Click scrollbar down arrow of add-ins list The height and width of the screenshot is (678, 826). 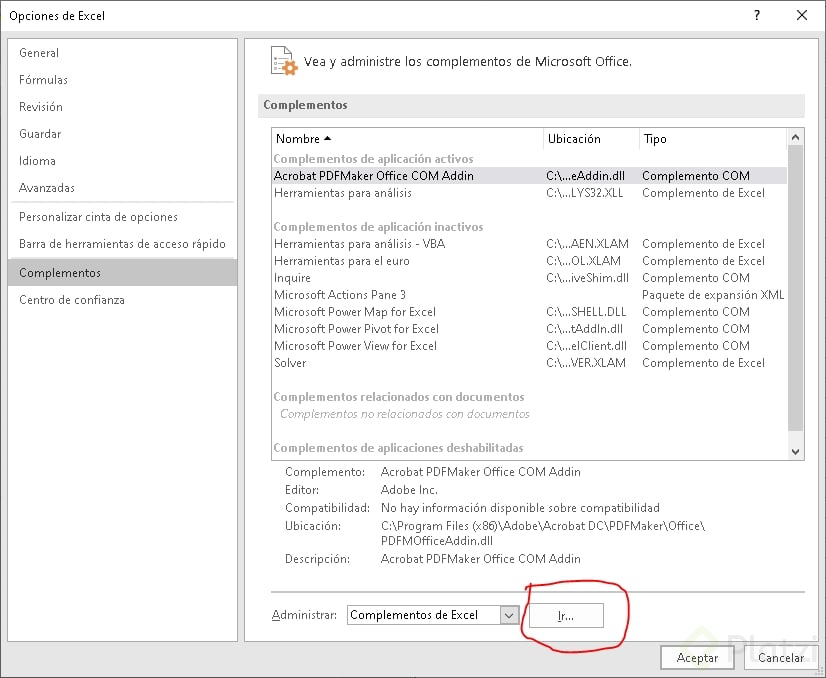[795, 451]
